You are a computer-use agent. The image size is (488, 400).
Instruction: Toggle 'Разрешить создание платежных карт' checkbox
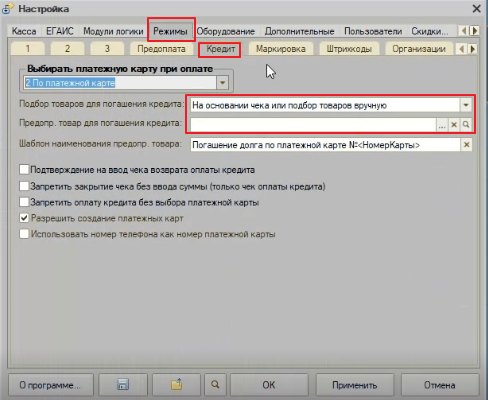tap(24, 218)
